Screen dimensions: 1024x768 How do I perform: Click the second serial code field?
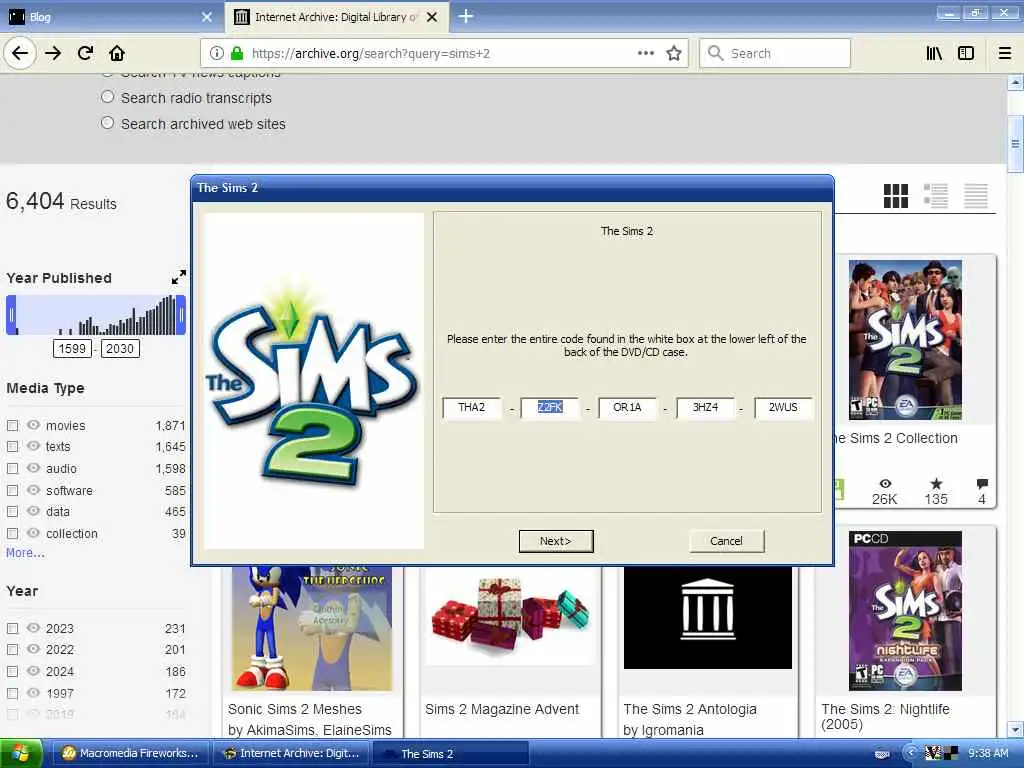click(x=549, y=408)
